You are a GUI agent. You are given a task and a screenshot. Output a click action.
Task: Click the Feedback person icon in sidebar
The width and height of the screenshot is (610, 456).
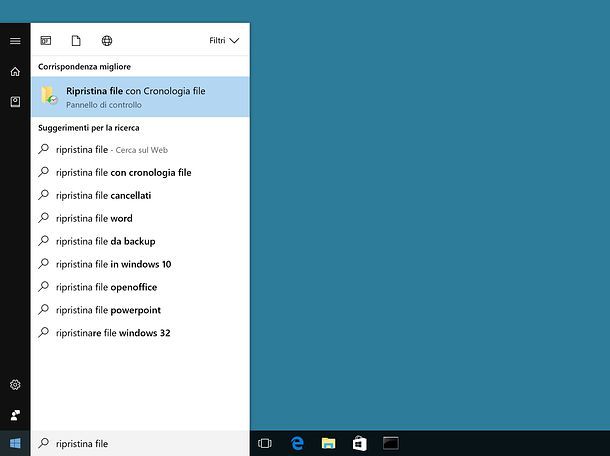[15, 415]
